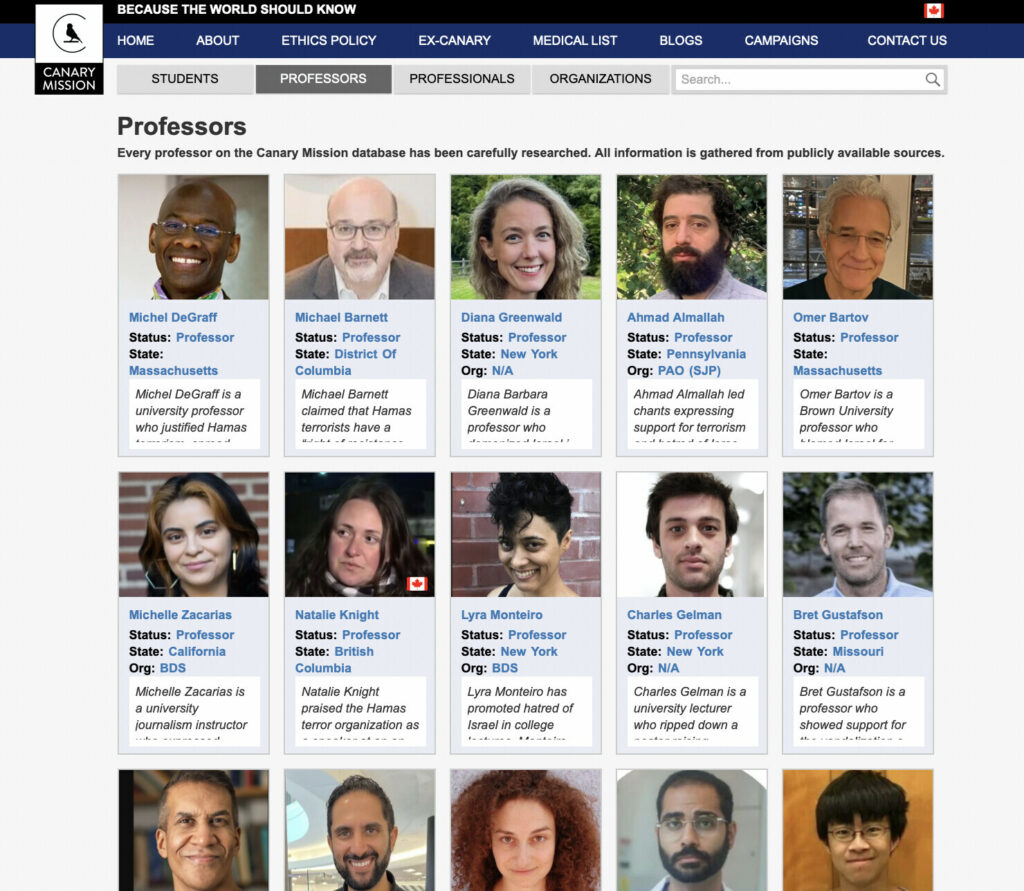Click the Canadian flag icon in header
The image size is (1024, 891).
pyautogui.click(x=933, y=10)
